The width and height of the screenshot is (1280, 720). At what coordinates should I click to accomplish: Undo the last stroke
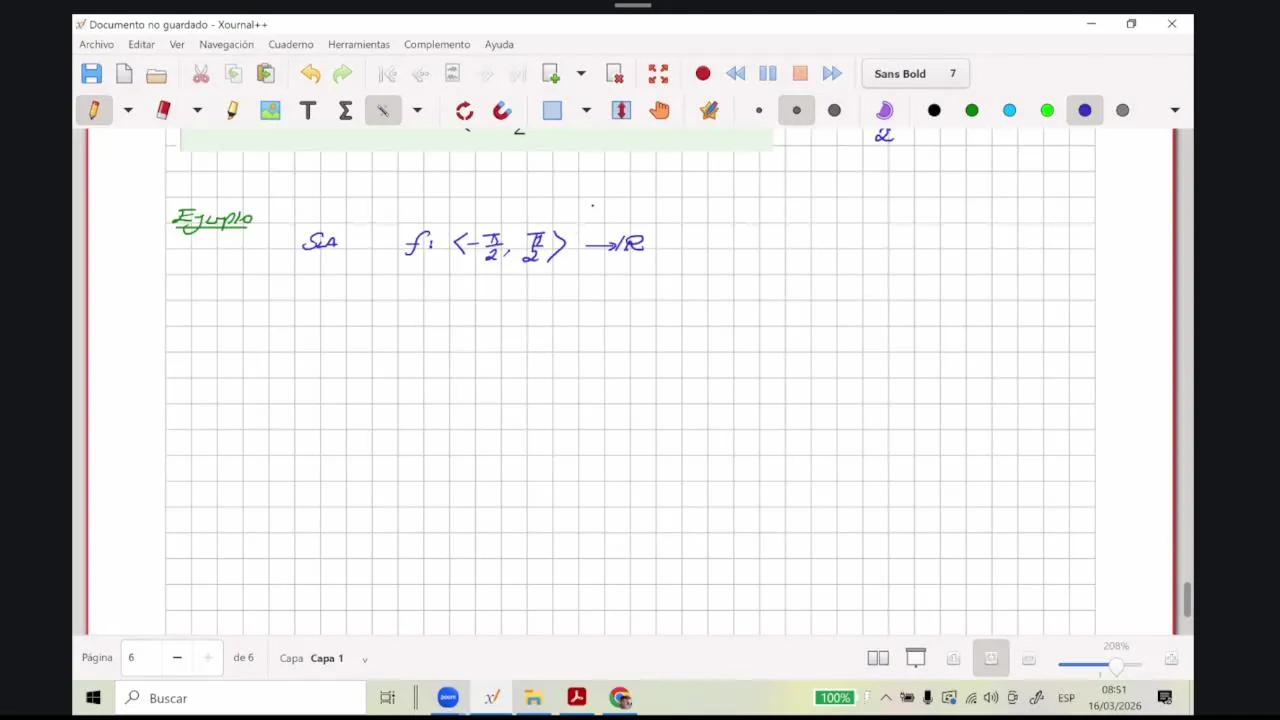coord(310,73)
